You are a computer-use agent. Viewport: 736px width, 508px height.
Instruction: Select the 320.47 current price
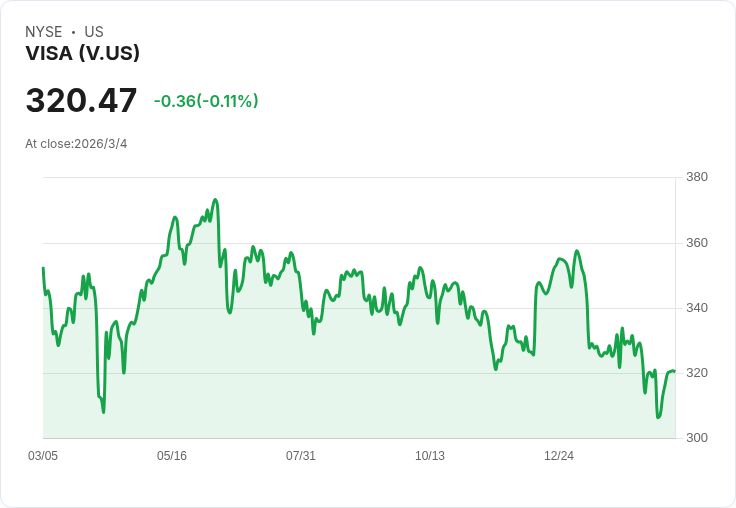81,101
